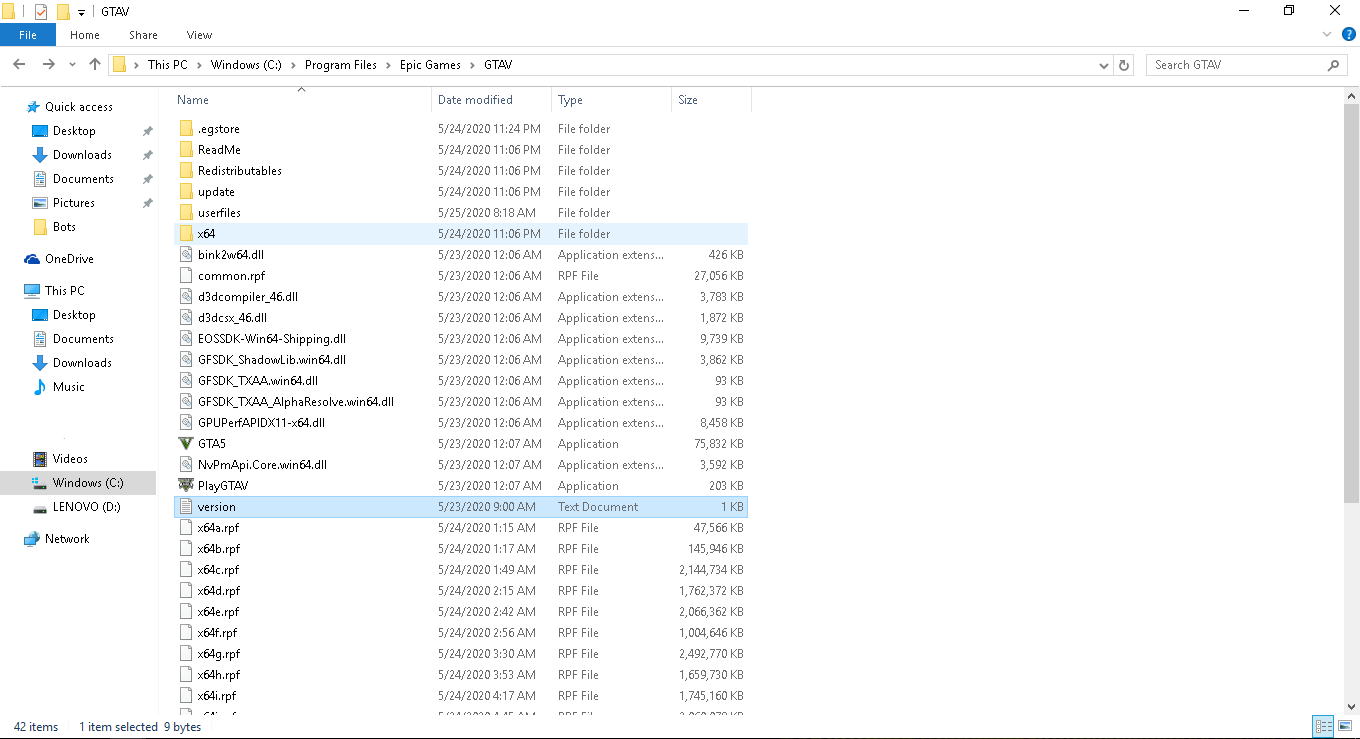Navigate up to the Epic Games folder

[x=94, y=64]
